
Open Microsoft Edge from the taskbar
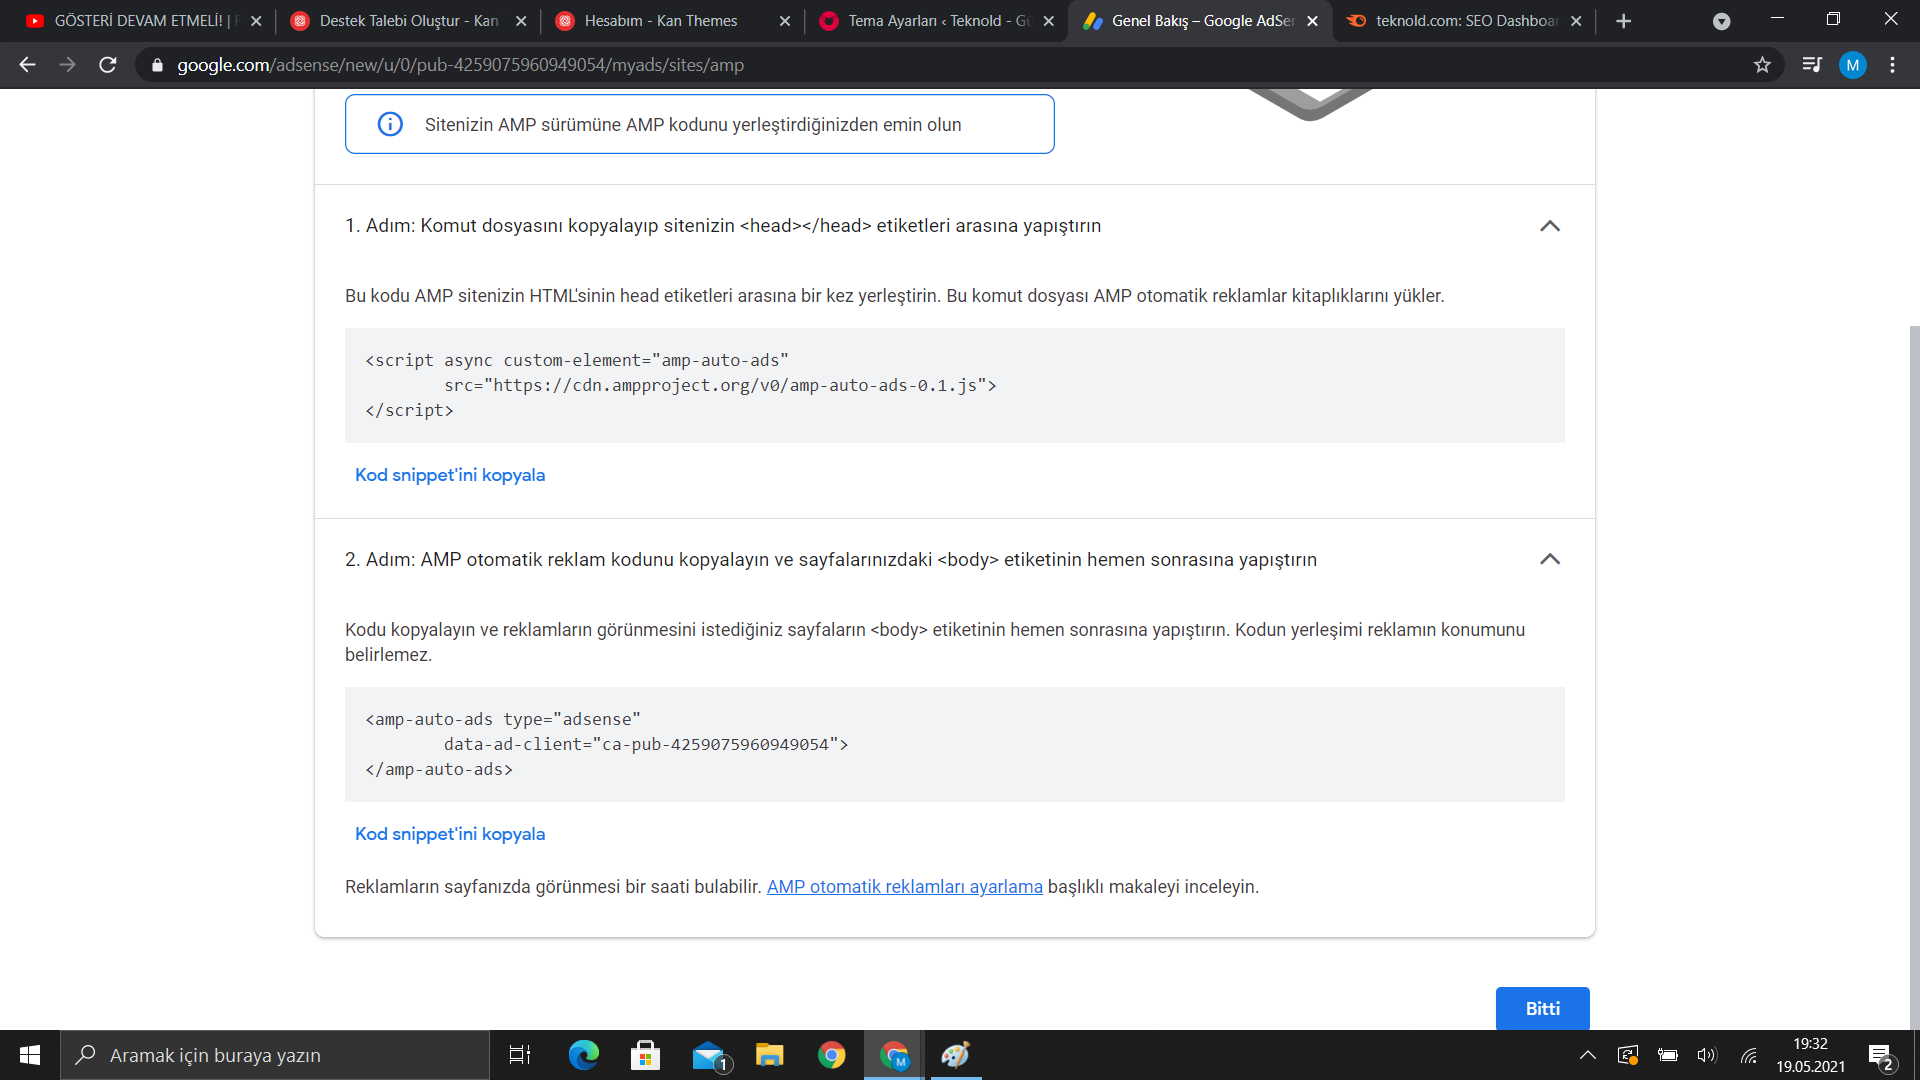pyautogui.click(x=583, y=1055)
